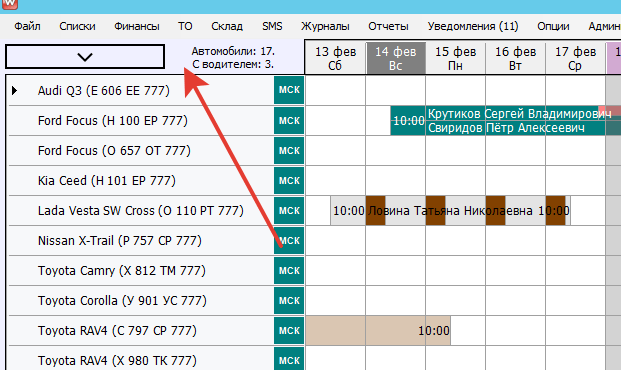This screenshot has width=621, height=370.
Task: Open the Файл menu
Action: tap(27, 27)
